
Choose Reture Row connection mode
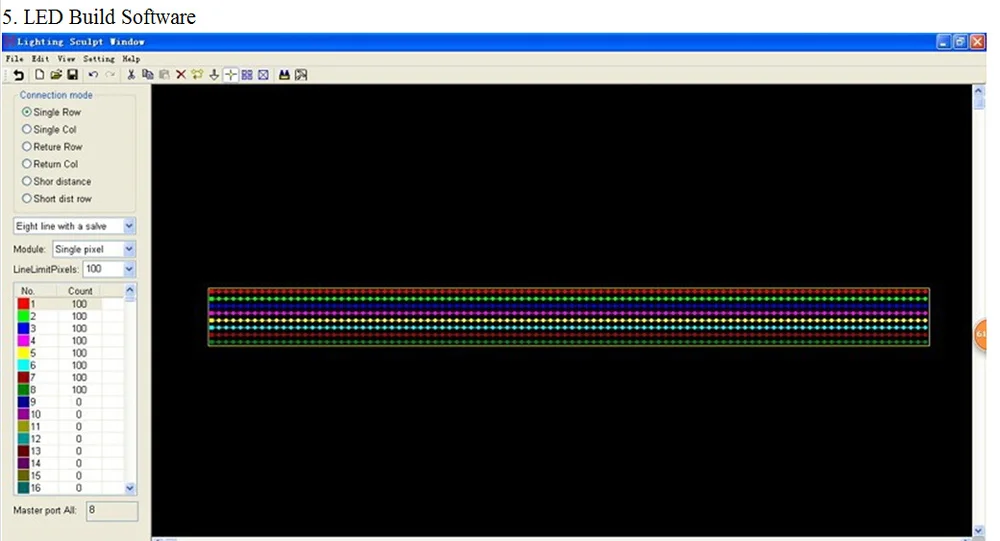click(x=52, y=146)
